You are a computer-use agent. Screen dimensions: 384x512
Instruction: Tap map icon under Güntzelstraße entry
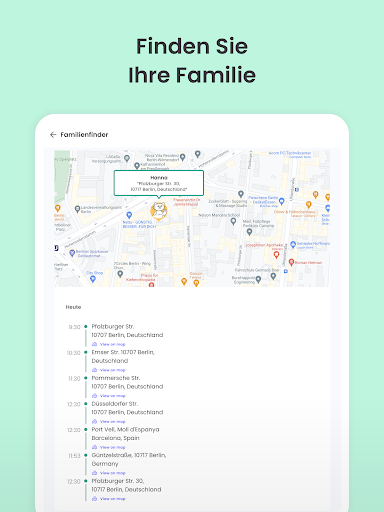click(x=94, y=473)
